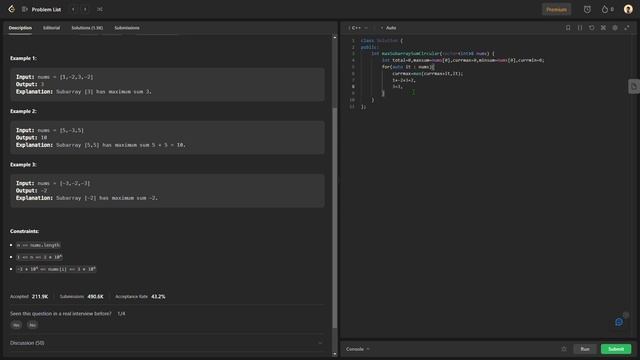
Task: Click the scroll up arrow of description
Action: click(x=335, y=37)
